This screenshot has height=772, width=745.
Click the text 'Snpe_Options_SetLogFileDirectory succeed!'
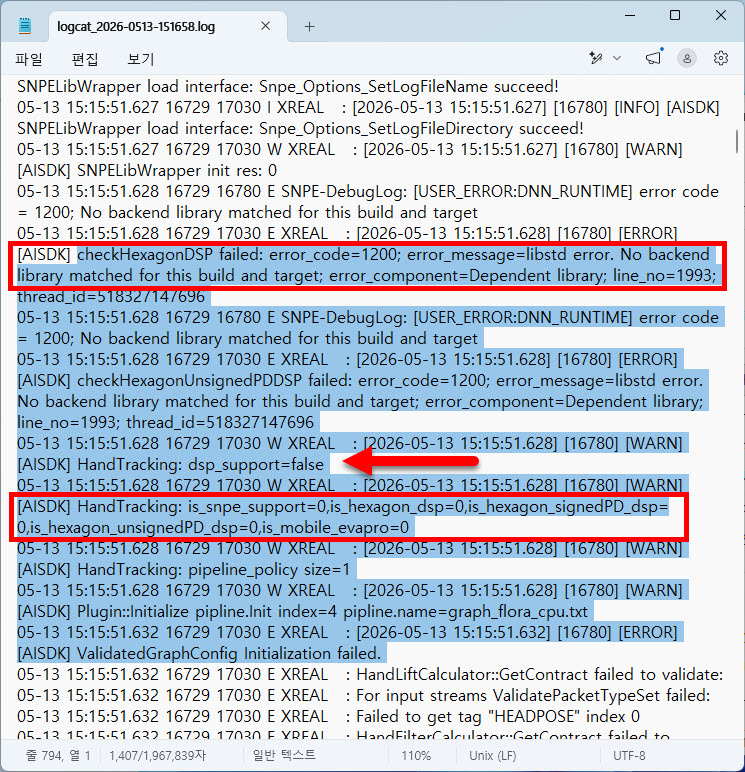click(421, 129)
